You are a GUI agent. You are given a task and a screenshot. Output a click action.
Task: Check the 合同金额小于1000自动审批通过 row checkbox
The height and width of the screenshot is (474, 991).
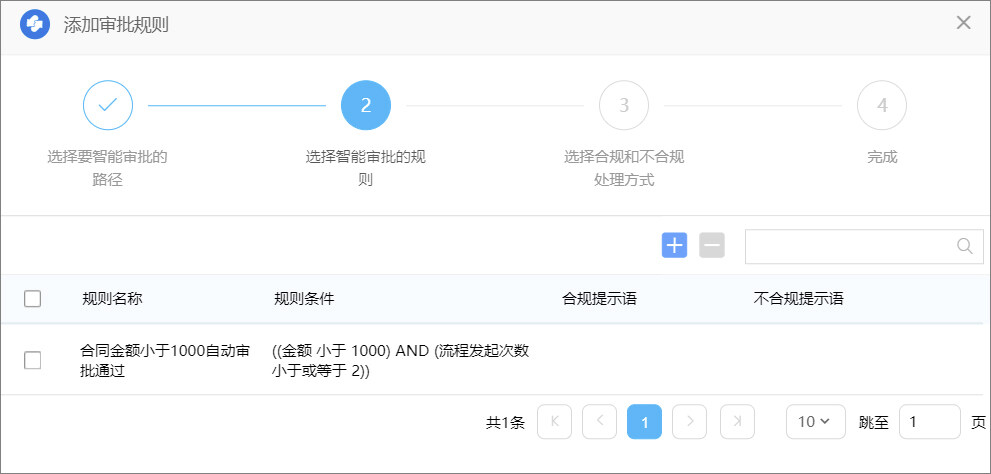33,360
